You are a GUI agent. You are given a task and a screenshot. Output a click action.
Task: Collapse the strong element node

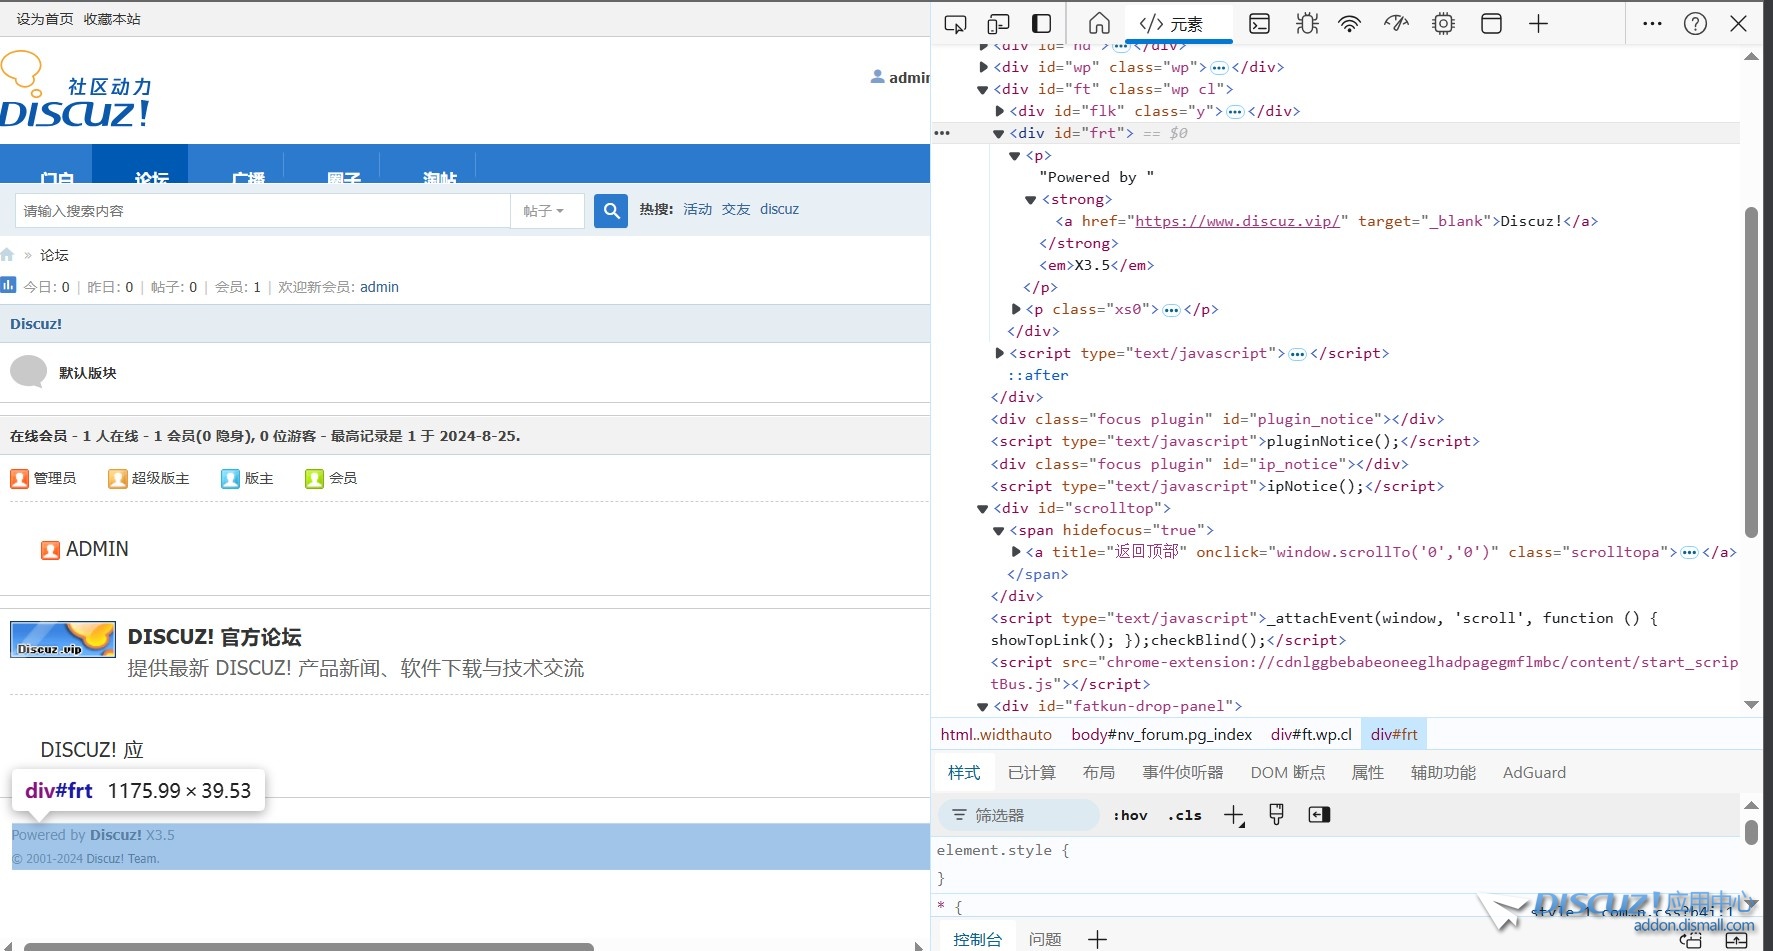coord(1031,200)
